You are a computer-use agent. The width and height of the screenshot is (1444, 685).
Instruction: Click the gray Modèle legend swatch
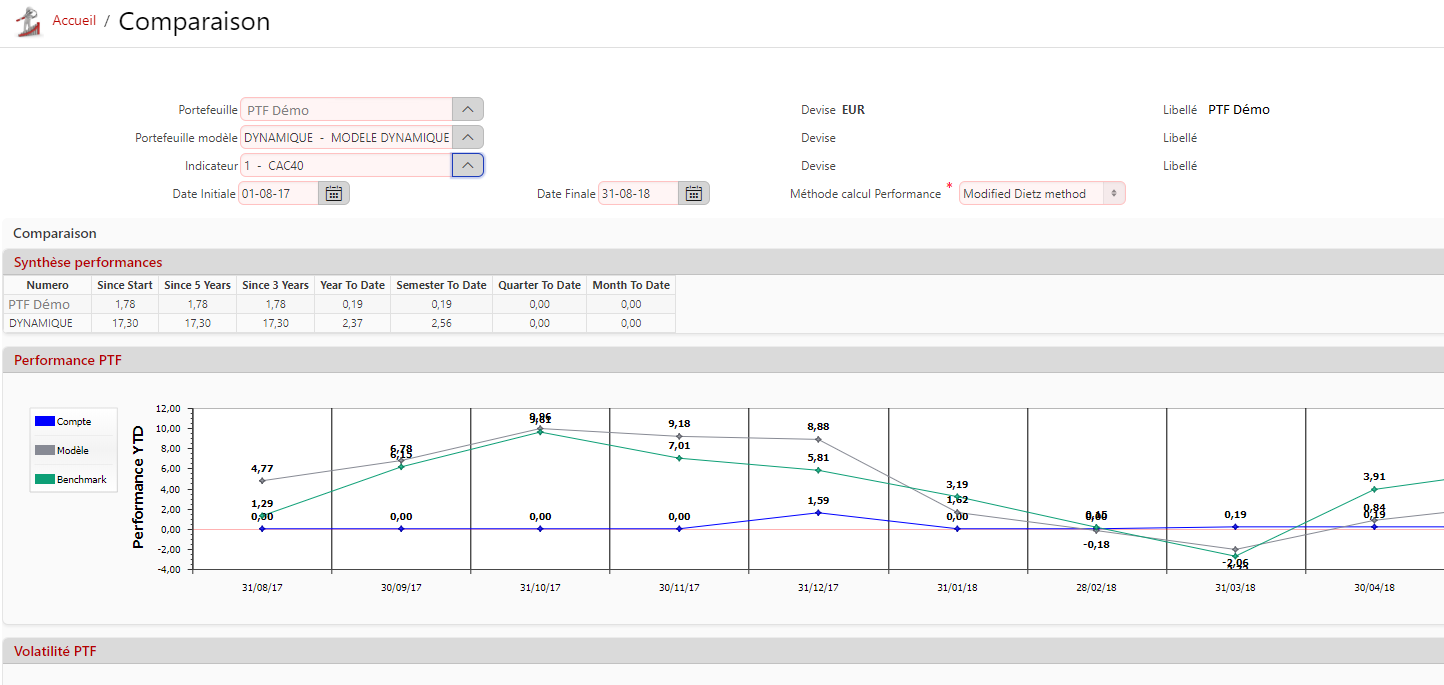[x=45, y=451]
